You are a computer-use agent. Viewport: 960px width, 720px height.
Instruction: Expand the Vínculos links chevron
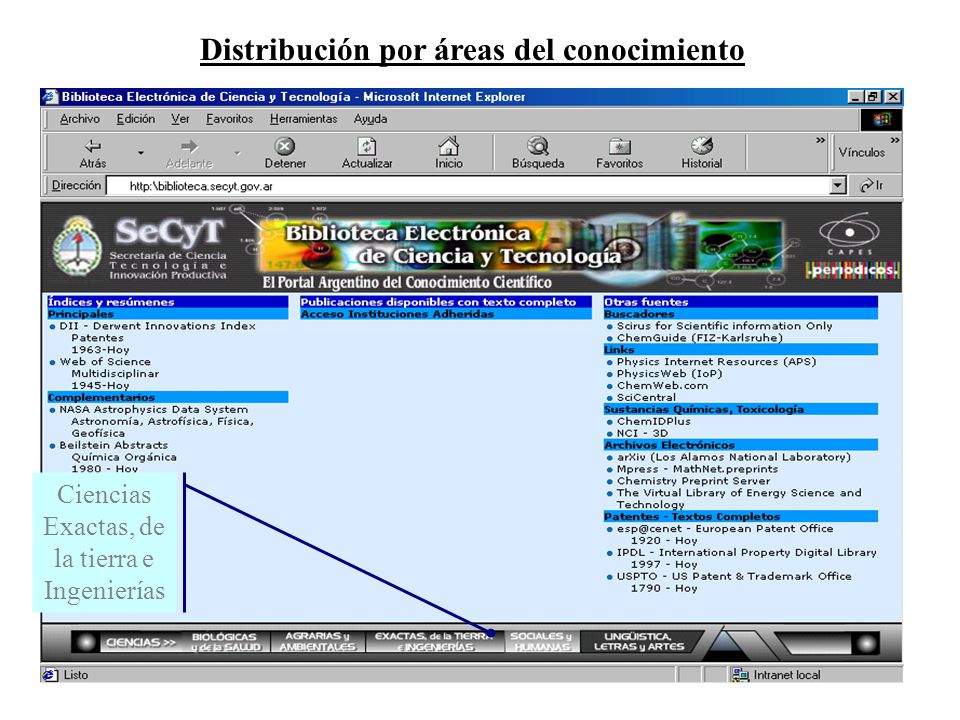click(894, 141)
